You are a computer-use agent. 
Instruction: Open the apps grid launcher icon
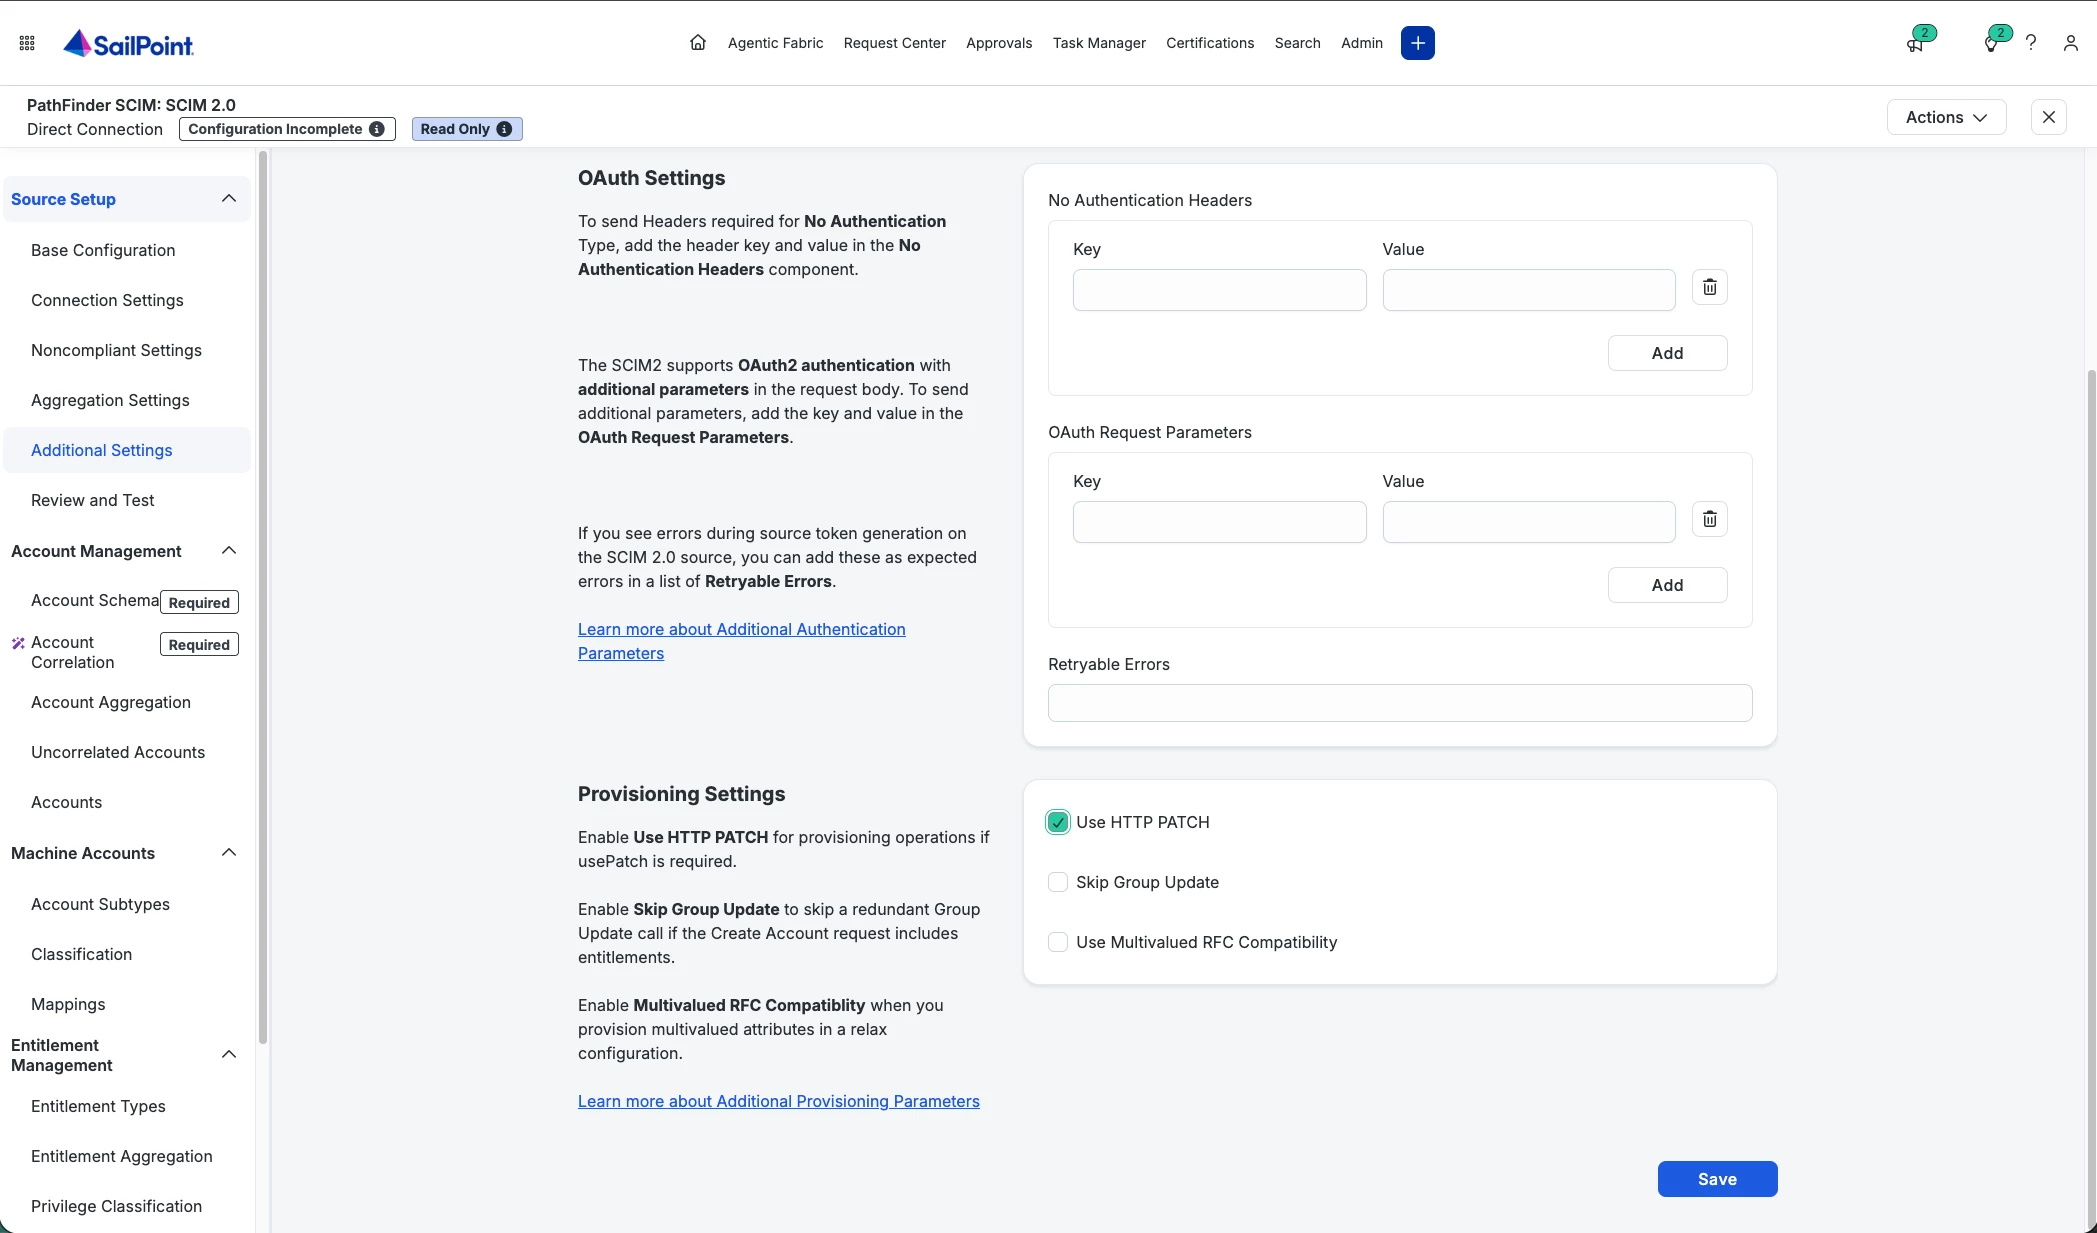coord(27,43)
